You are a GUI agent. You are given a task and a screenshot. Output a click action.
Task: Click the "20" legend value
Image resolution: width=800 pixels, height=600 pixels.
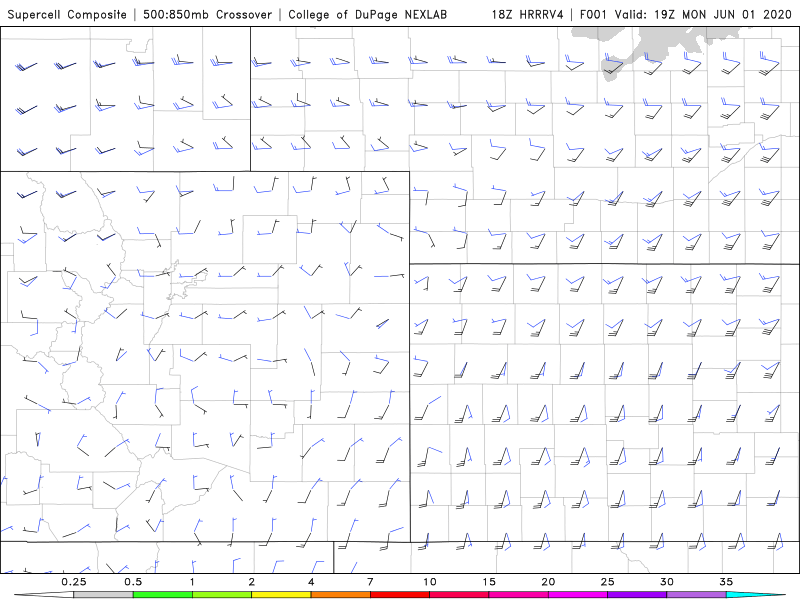(x=548, y=582)
